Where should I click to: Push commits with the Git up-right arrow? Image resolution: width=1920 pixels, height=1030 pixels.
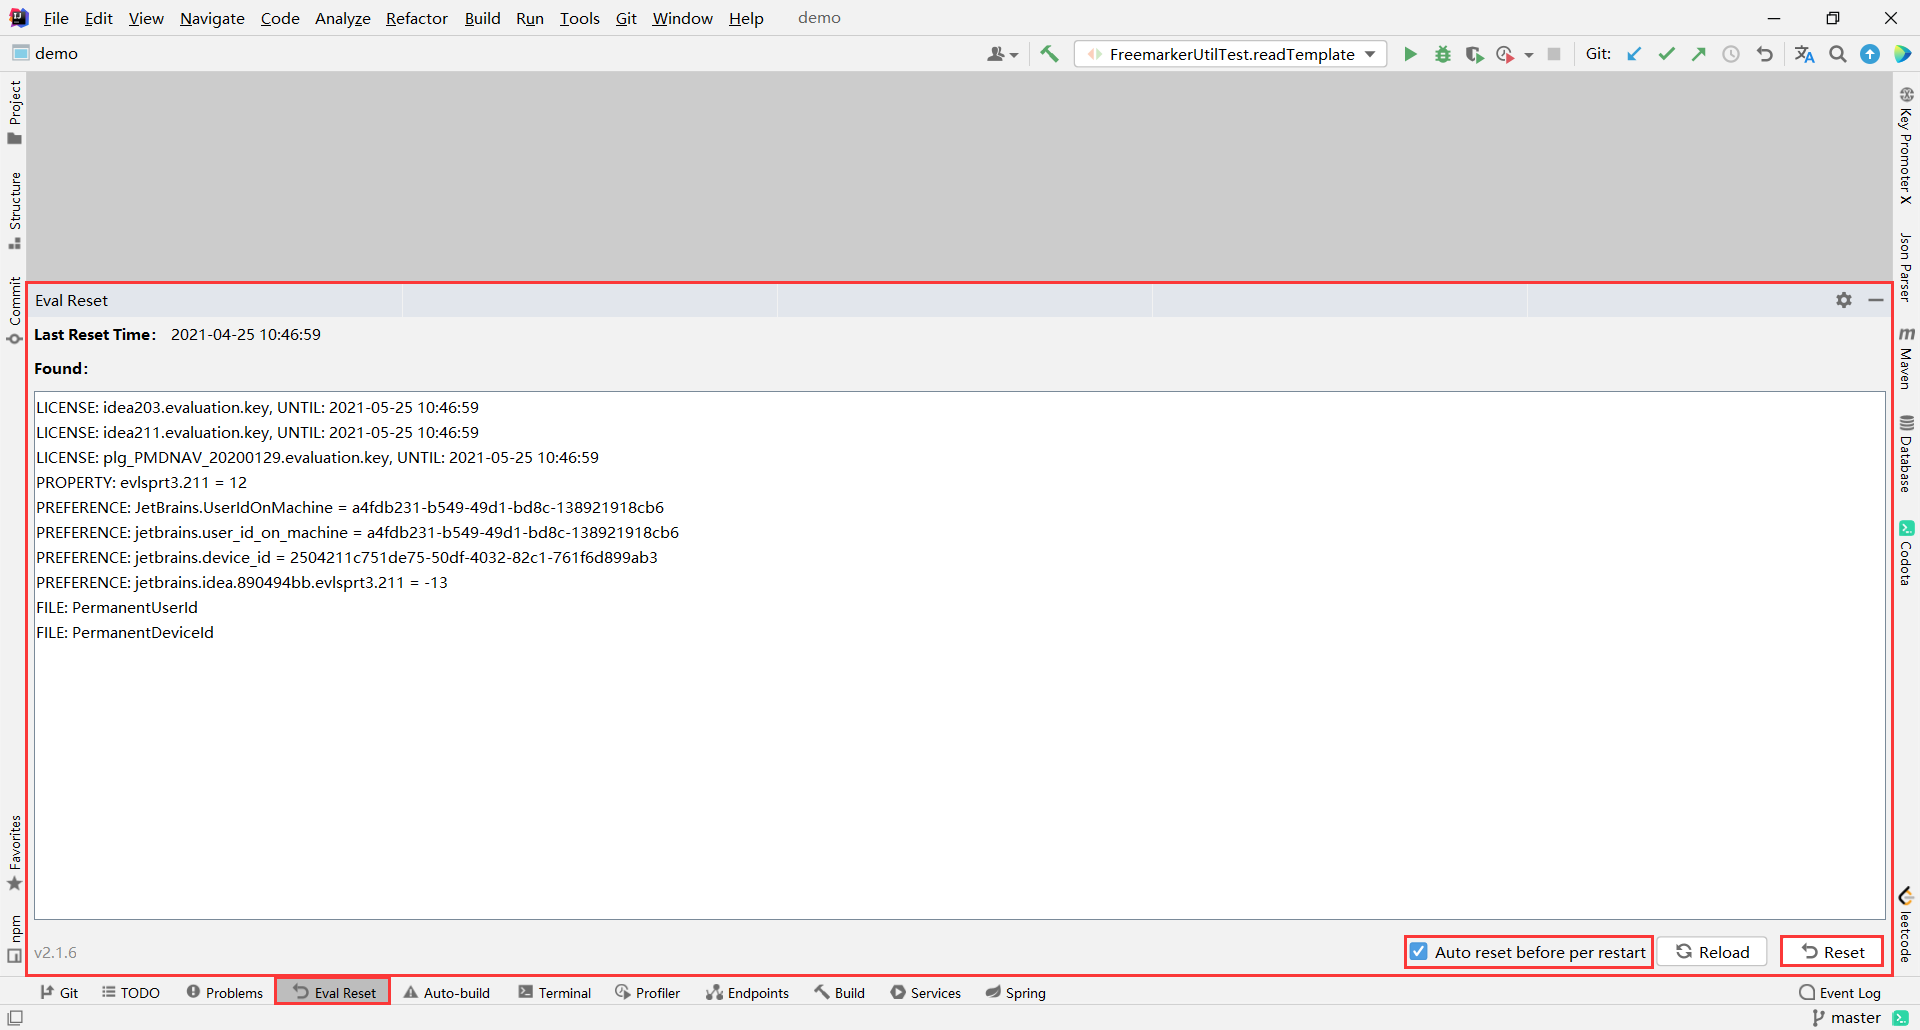pos(1698,54)
